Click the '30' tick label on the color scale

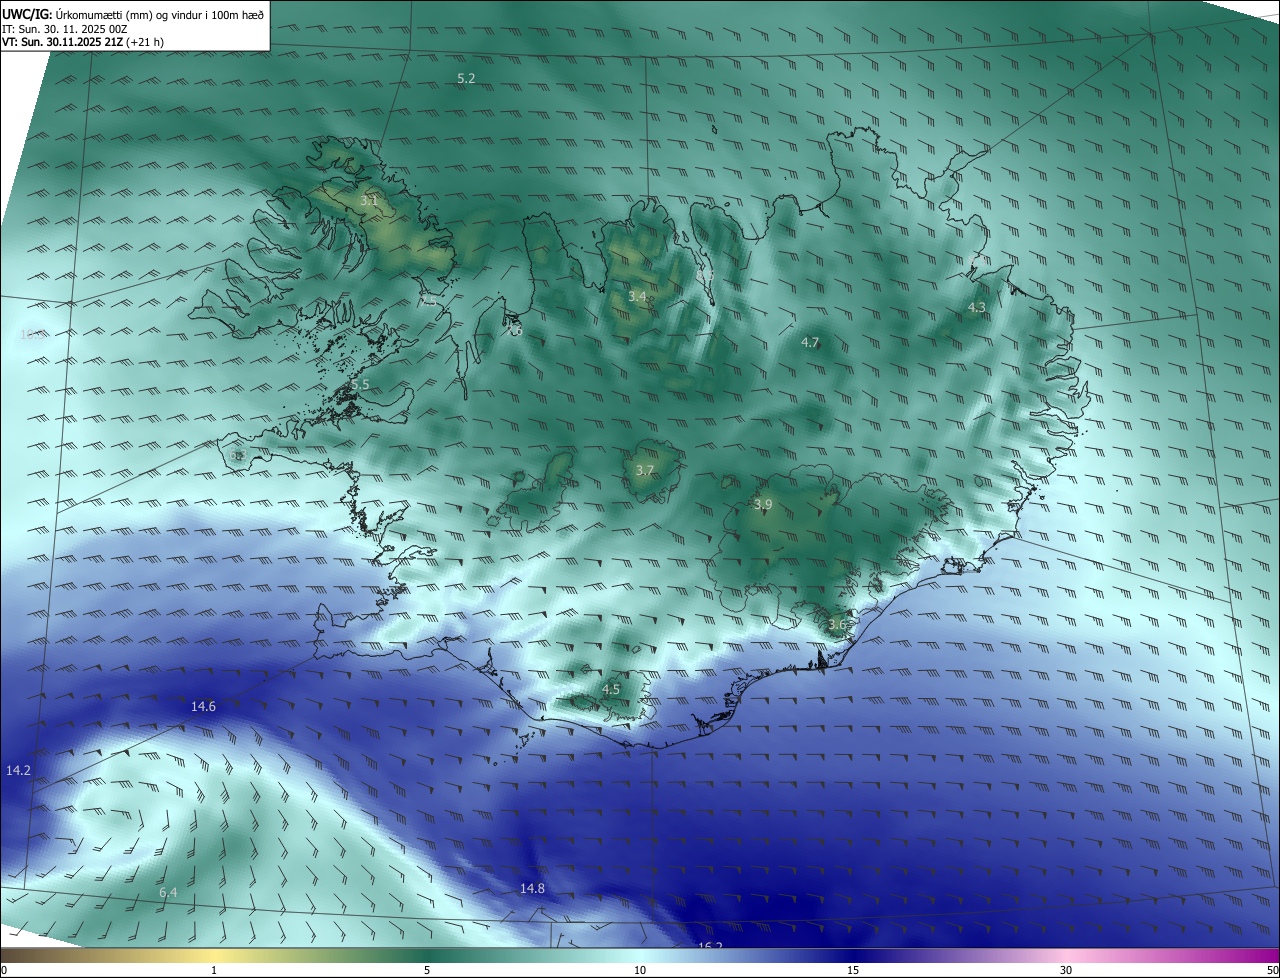[x=1066, y=971]
